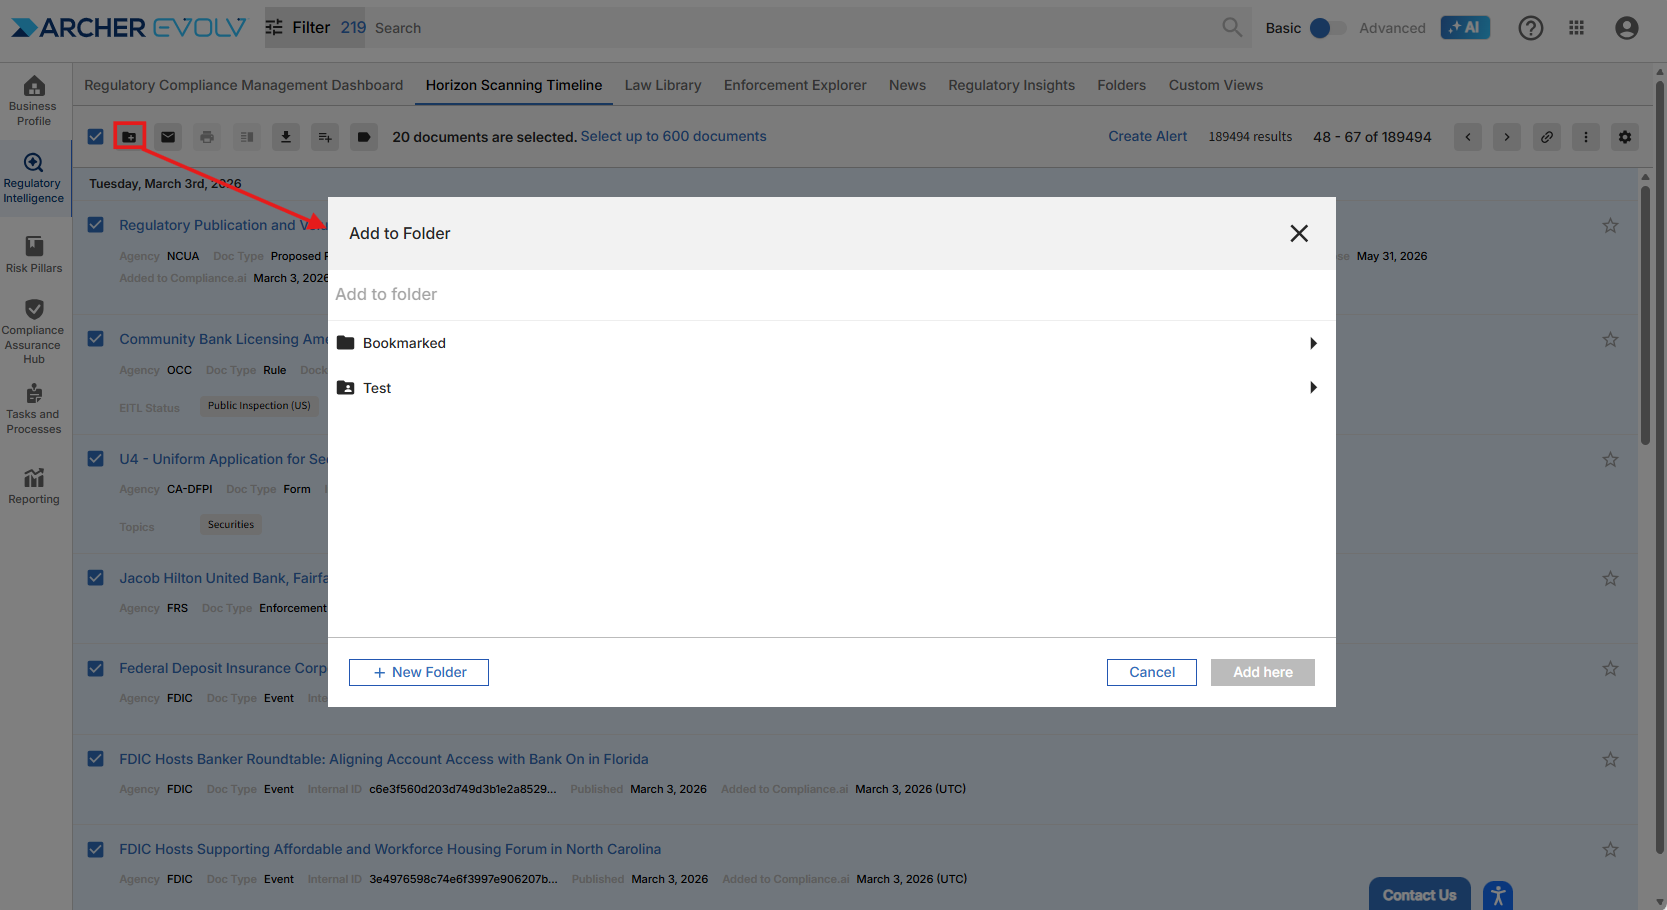Cancel the Add to Folder dialog

coord(1151,672)
